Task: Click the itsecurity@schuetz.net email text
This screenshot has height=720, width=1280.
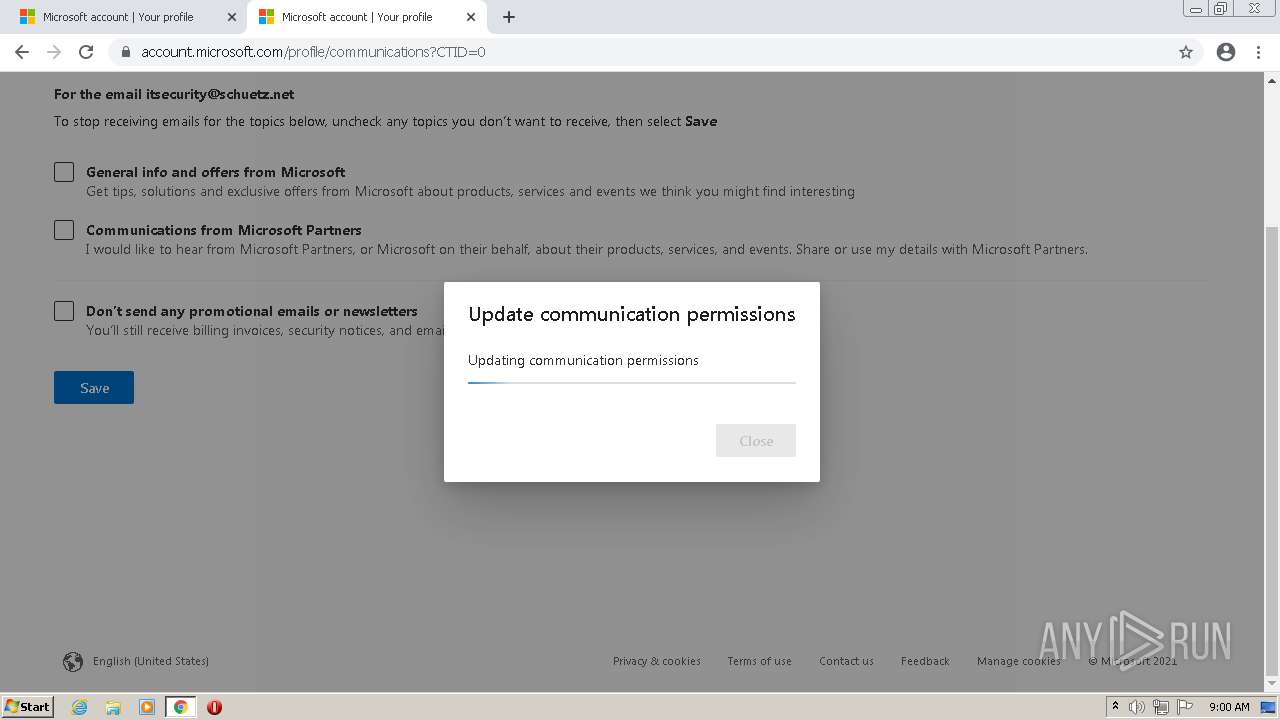Action: pos(220,94)
